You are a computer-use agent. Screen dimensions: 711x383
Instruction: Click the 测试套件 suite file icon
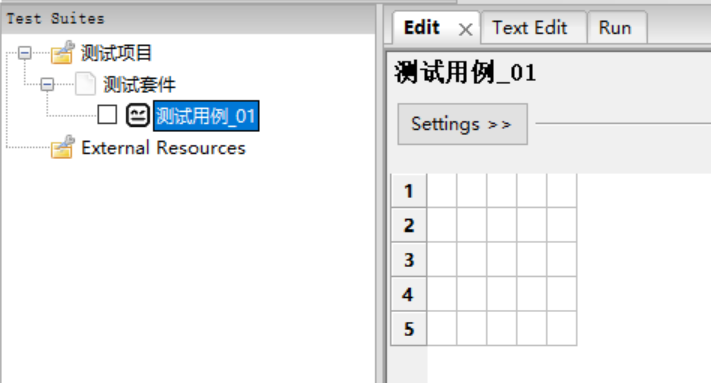[85, 84]
